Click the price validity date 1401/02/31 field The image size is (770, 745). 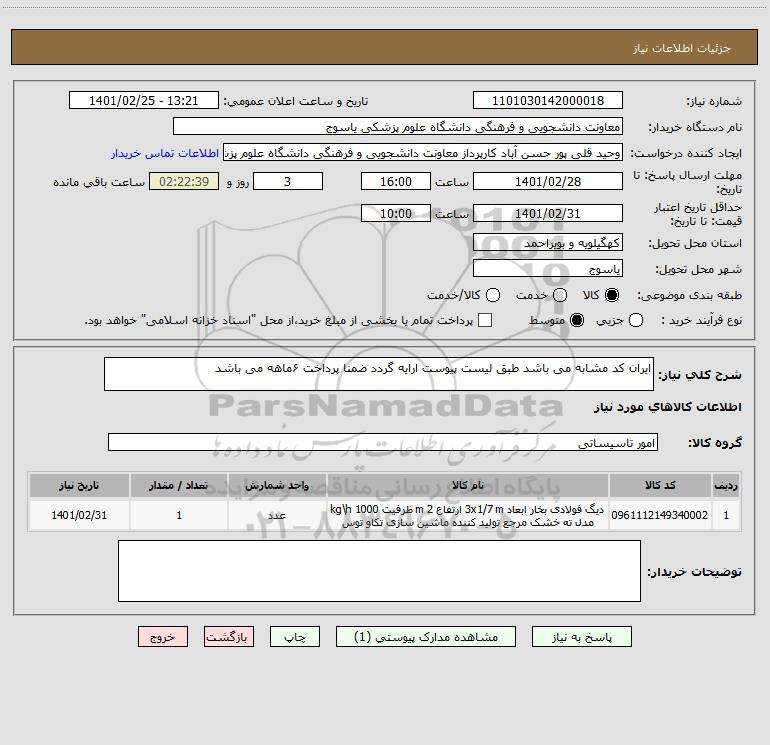click(x=548, y=213)
